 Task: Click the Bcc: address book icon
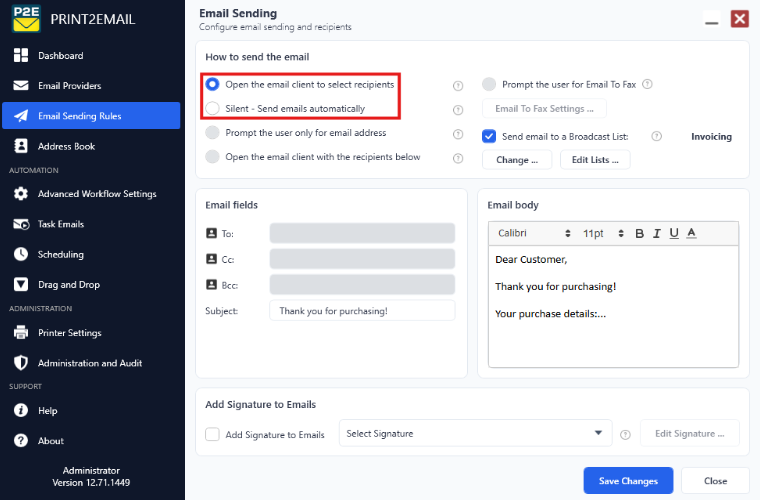tap(211, 284)
